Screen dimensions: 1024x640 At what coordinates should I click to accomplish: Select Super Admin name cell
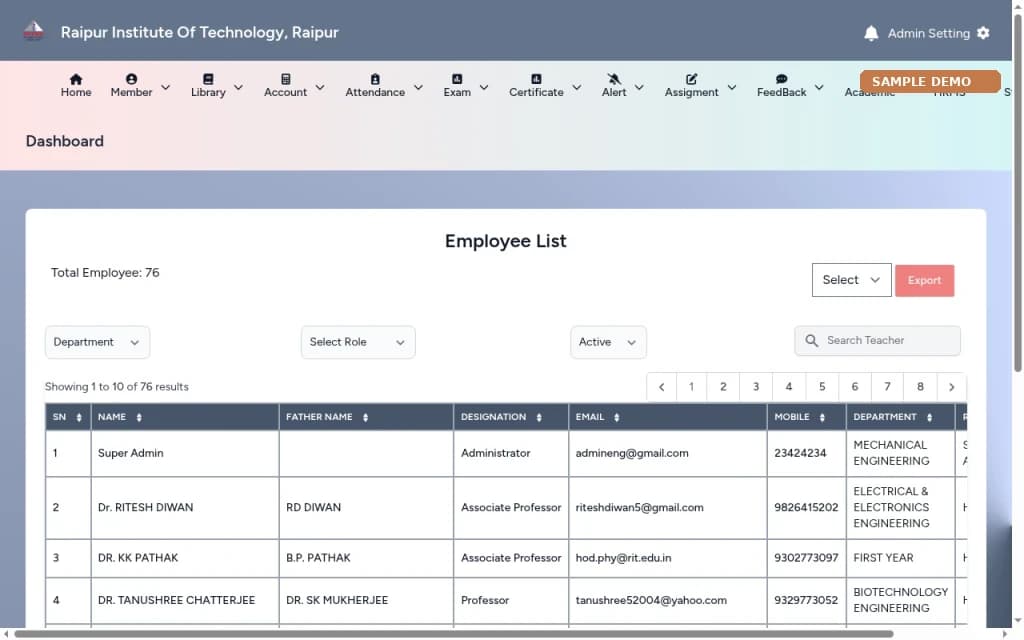185,453
